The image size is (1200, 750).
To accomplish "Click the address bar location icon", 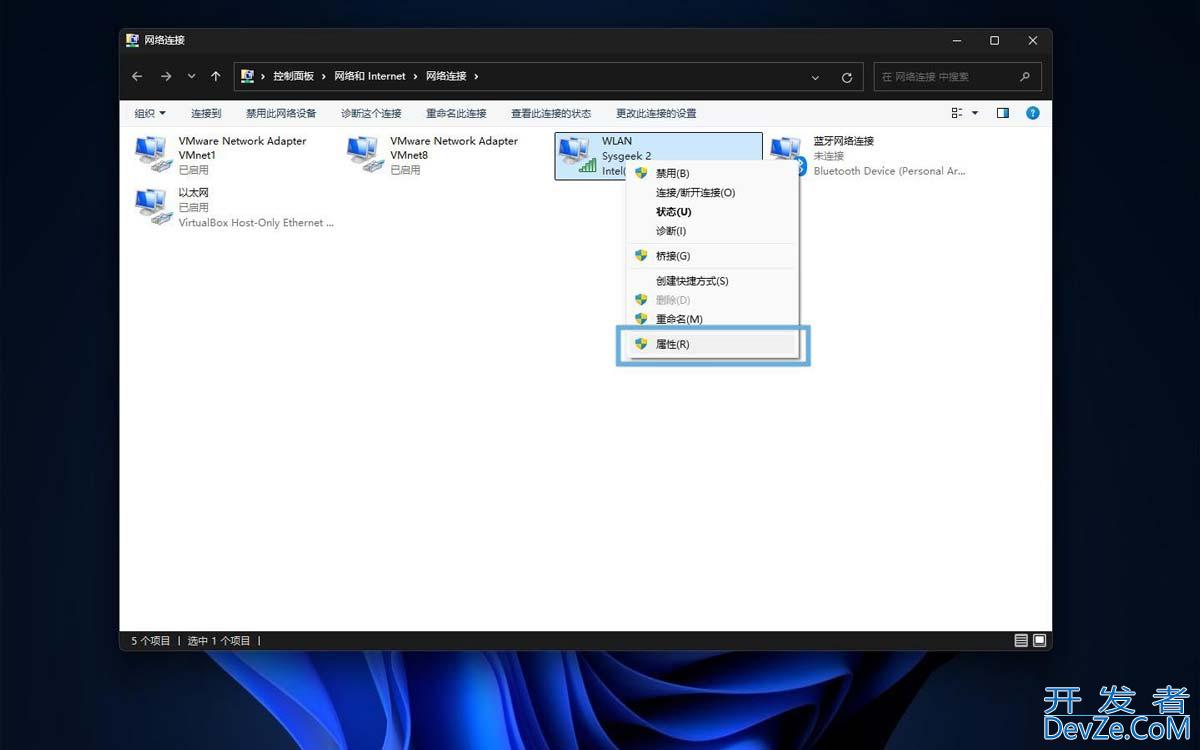I will [x=248, y=77].
